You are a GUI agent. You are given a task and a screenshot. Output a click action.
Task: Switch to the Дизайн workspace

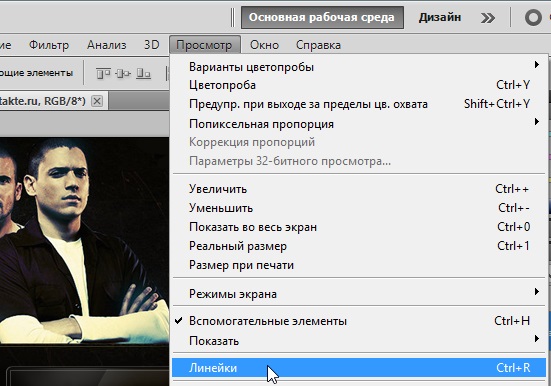click(x=440, y=17)
